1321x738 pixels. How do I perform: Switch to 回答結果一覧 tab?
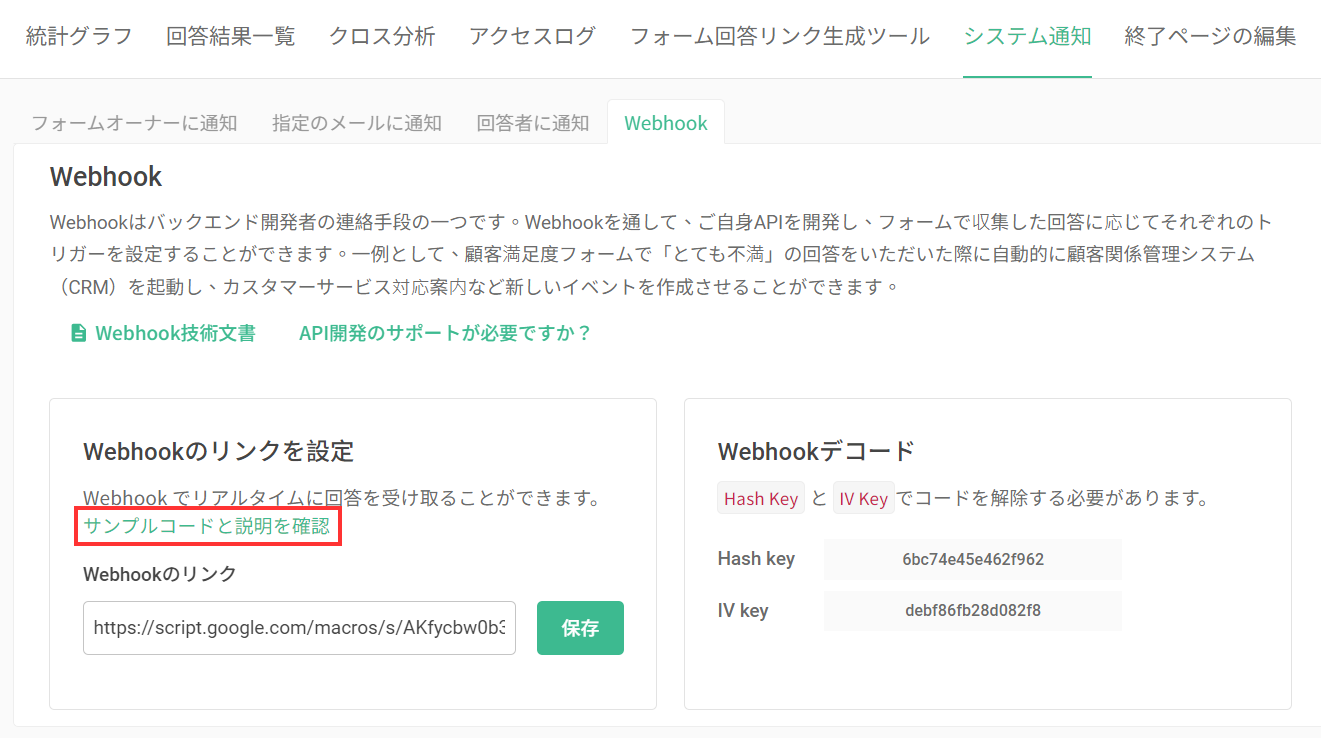(x=231, y=37)
